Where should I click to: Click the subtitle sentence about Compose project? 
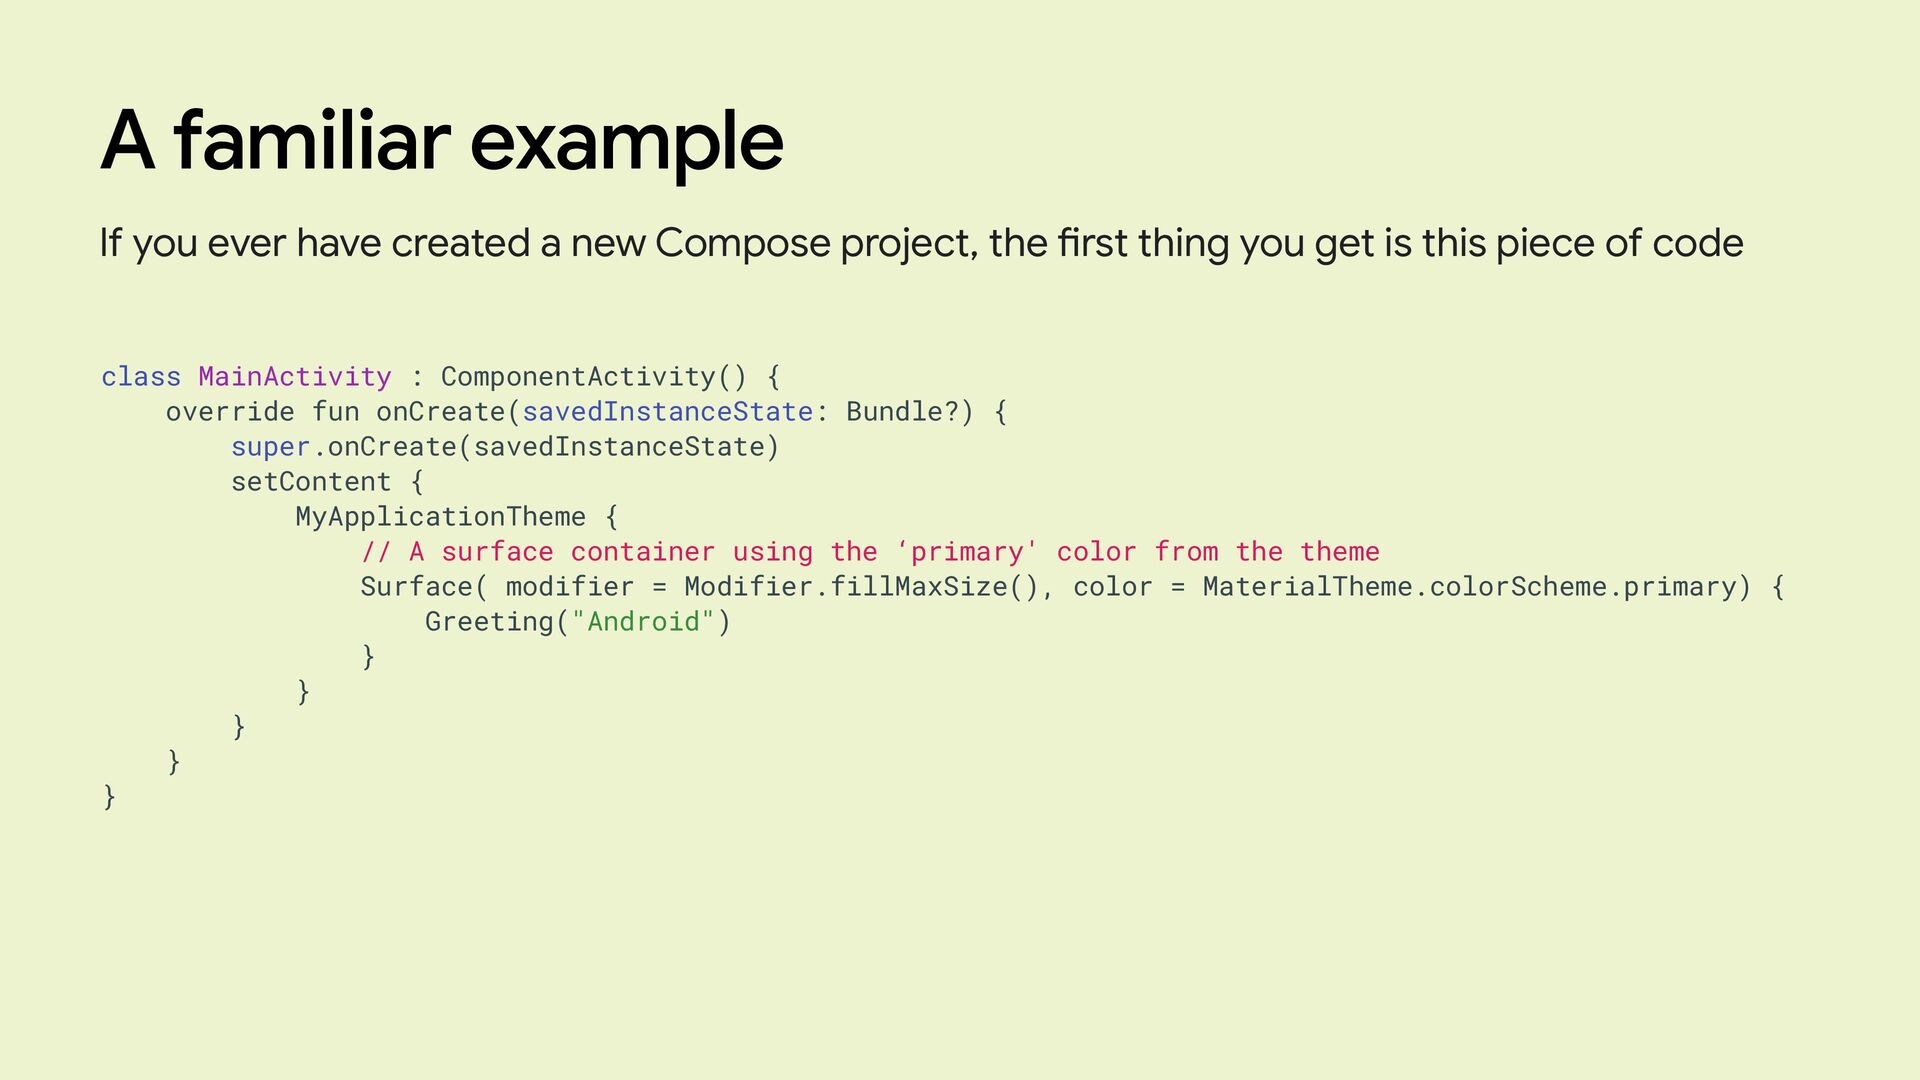(920, 243)
